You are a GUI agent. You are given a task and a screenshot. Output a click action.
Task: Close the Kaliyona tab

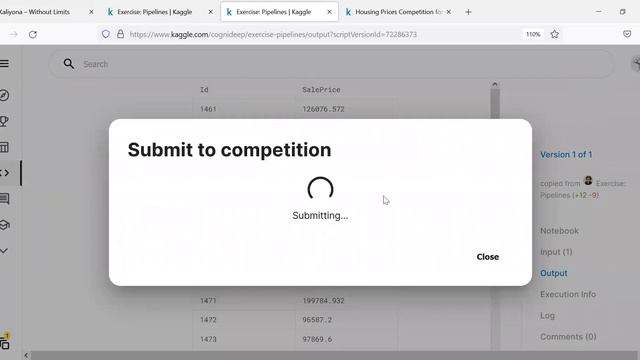click(x=91, y=12)
